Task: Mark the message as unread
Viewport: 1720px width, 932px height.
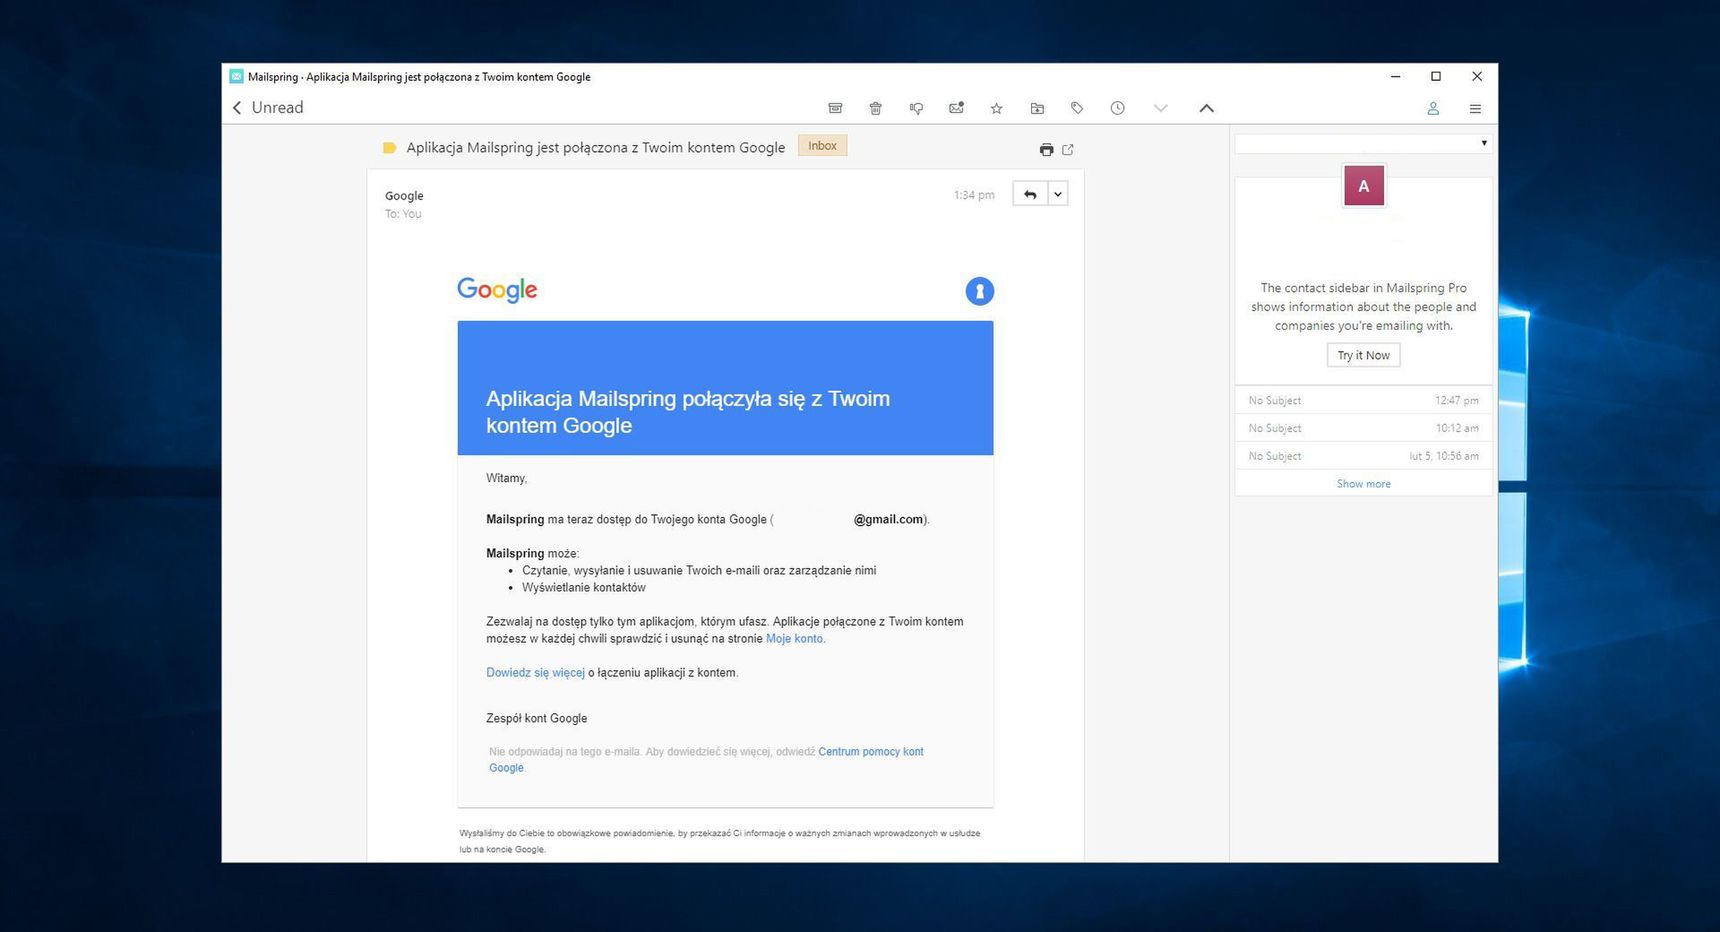Action: pos(956,108)
